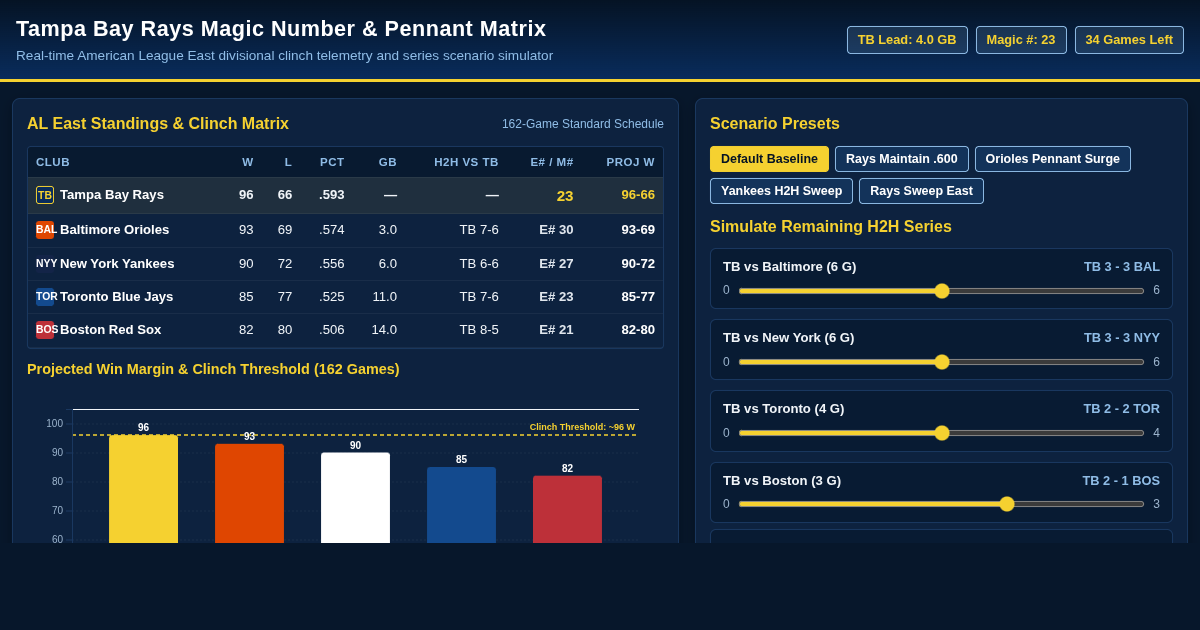Click the CLUB column header
Viewport: 1200px width, 630px height.
(53, 162)
